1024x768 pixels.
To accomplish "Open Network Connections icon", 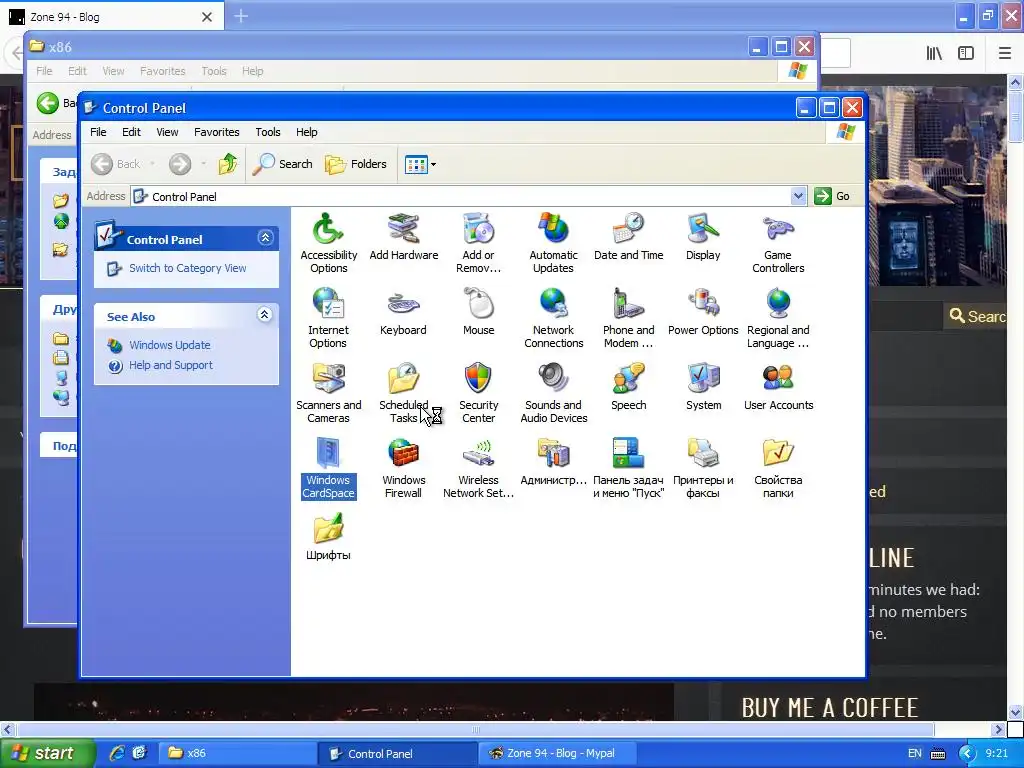I will (553, 317).
